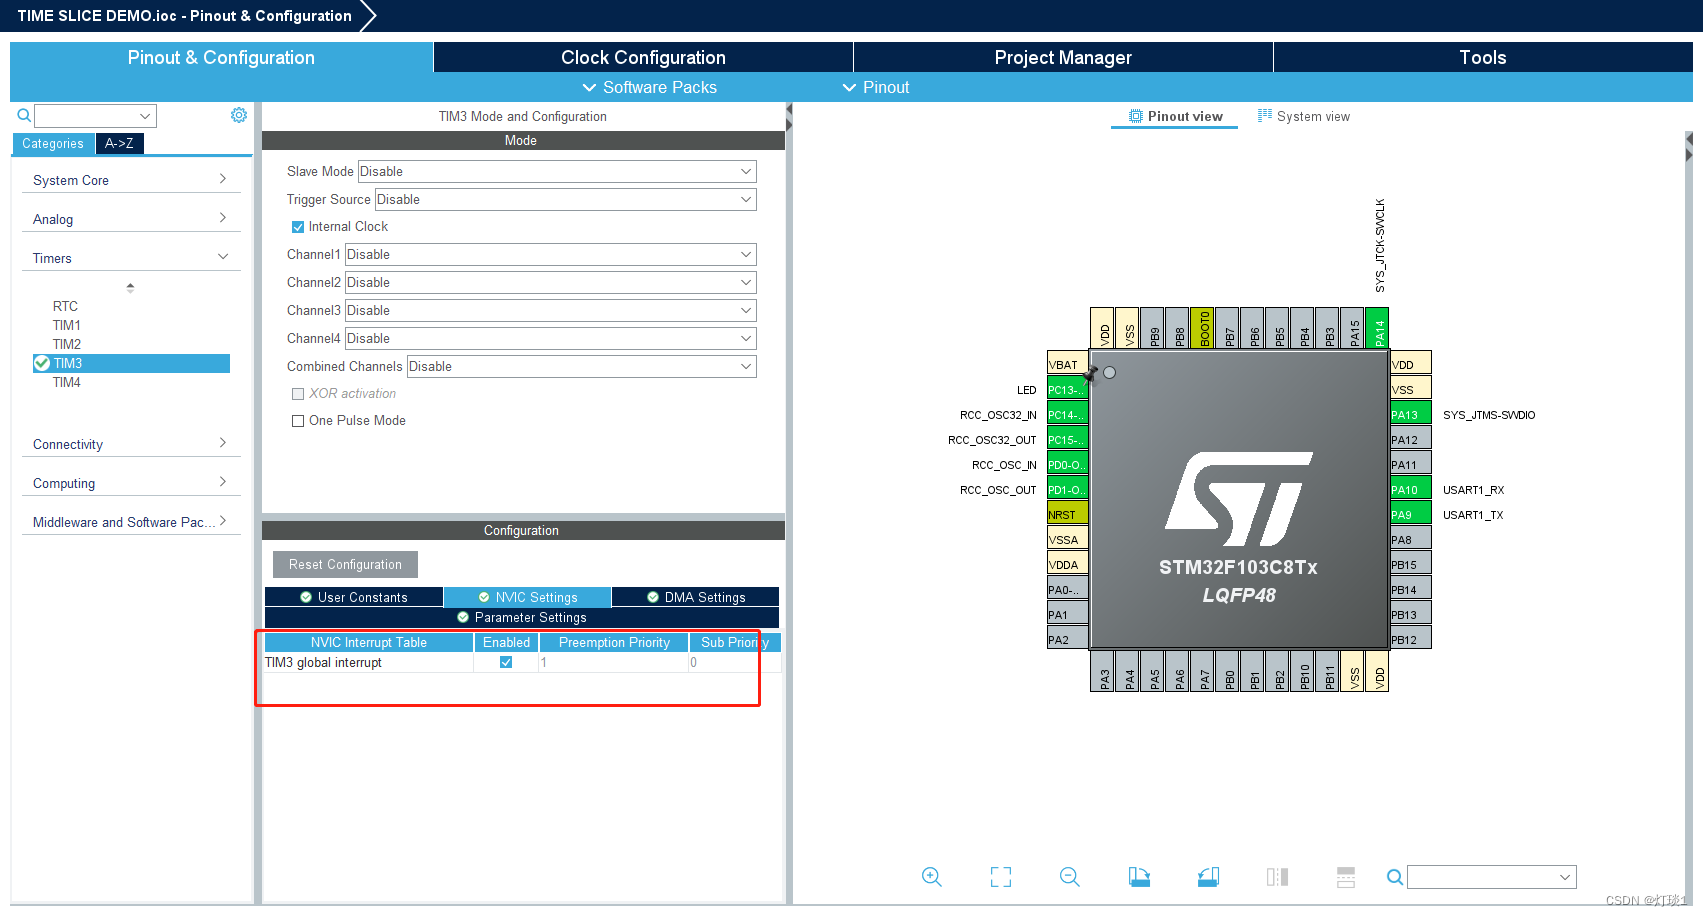The width and height of the screenshot is (1703, 916).
Task: Select TIM4 in Timers list
Action: click(x=67, y=382)
